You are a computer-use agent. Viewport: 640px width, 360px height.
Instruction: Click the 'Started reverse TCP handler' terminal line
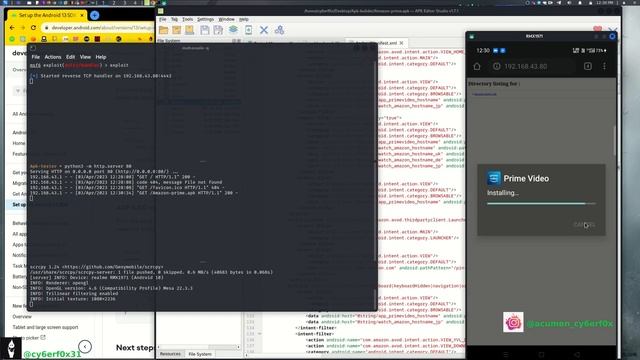pos(101,76)
